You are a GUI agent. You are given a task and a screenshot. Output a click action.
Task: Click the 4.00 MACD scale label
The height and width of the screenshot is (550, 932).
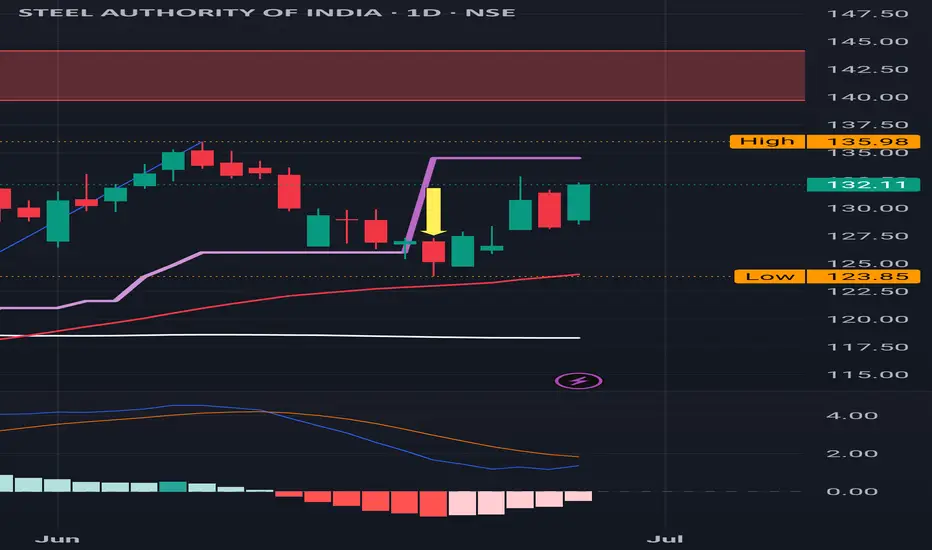click(x=852, y=416)
